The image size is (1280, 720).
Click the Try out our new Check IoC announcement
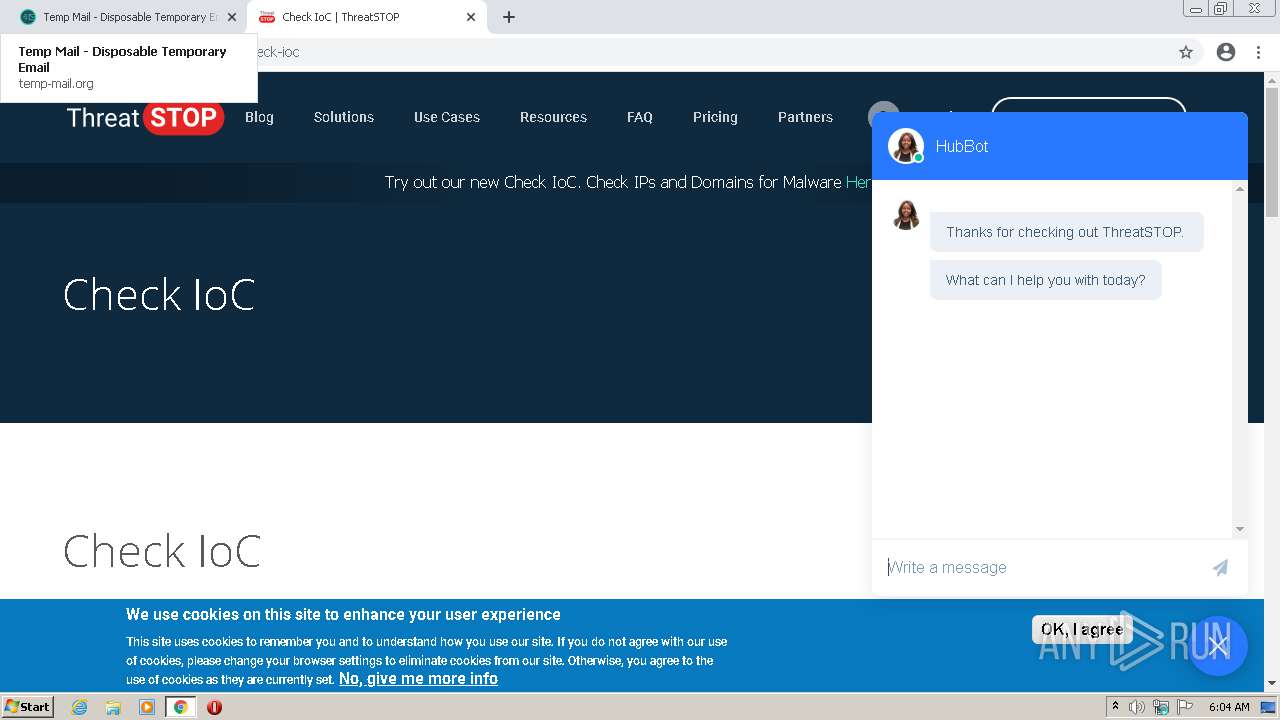coord(628,182)
